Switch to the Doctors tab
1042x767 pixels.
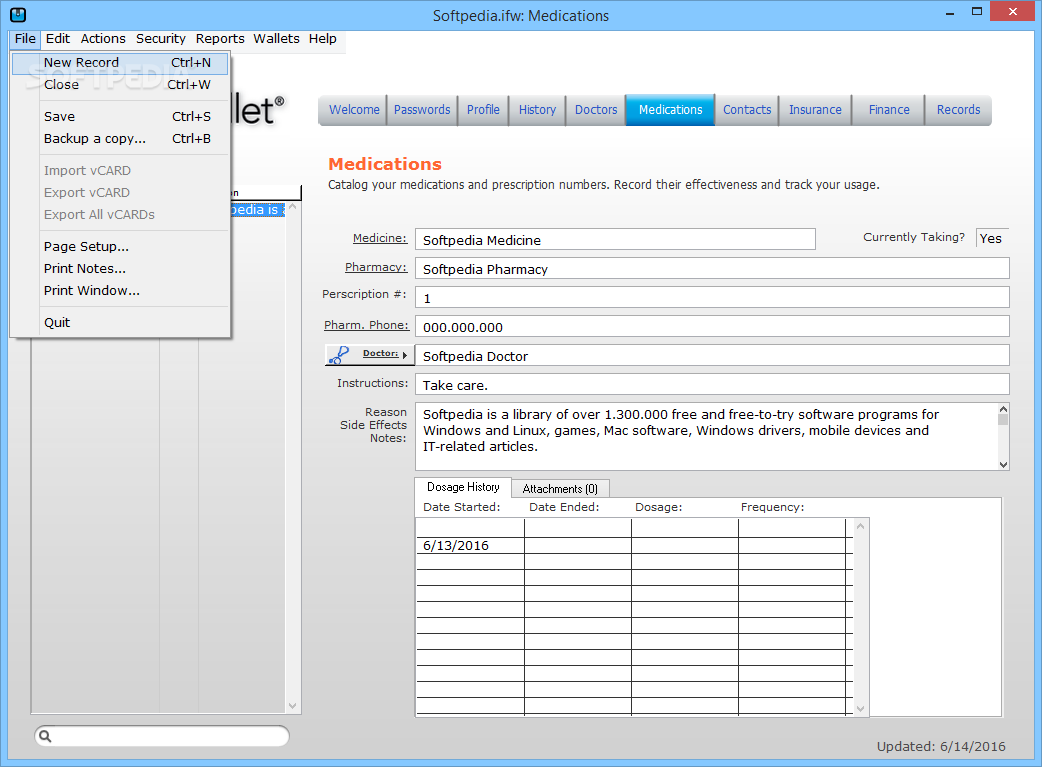point(595,110)
